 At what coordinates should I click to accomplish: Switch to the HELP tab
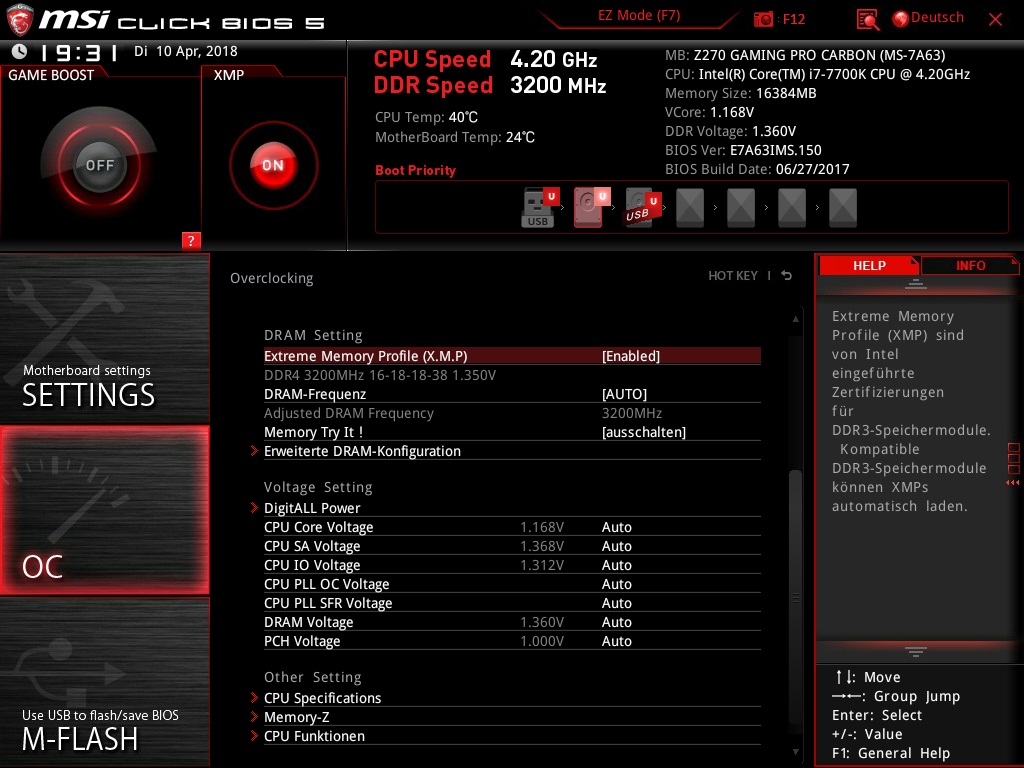pyautogui.click(x=869, y=266)
